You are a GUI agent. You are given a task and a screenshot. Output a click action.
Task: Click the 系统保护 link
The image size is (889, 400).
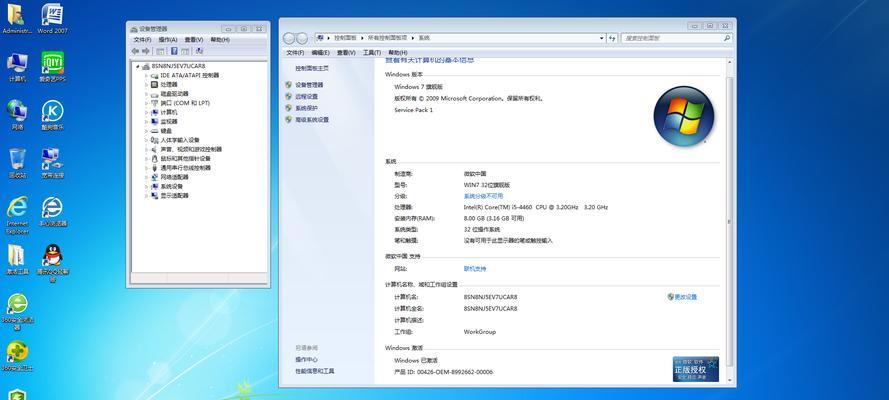[x=306, y=108]
